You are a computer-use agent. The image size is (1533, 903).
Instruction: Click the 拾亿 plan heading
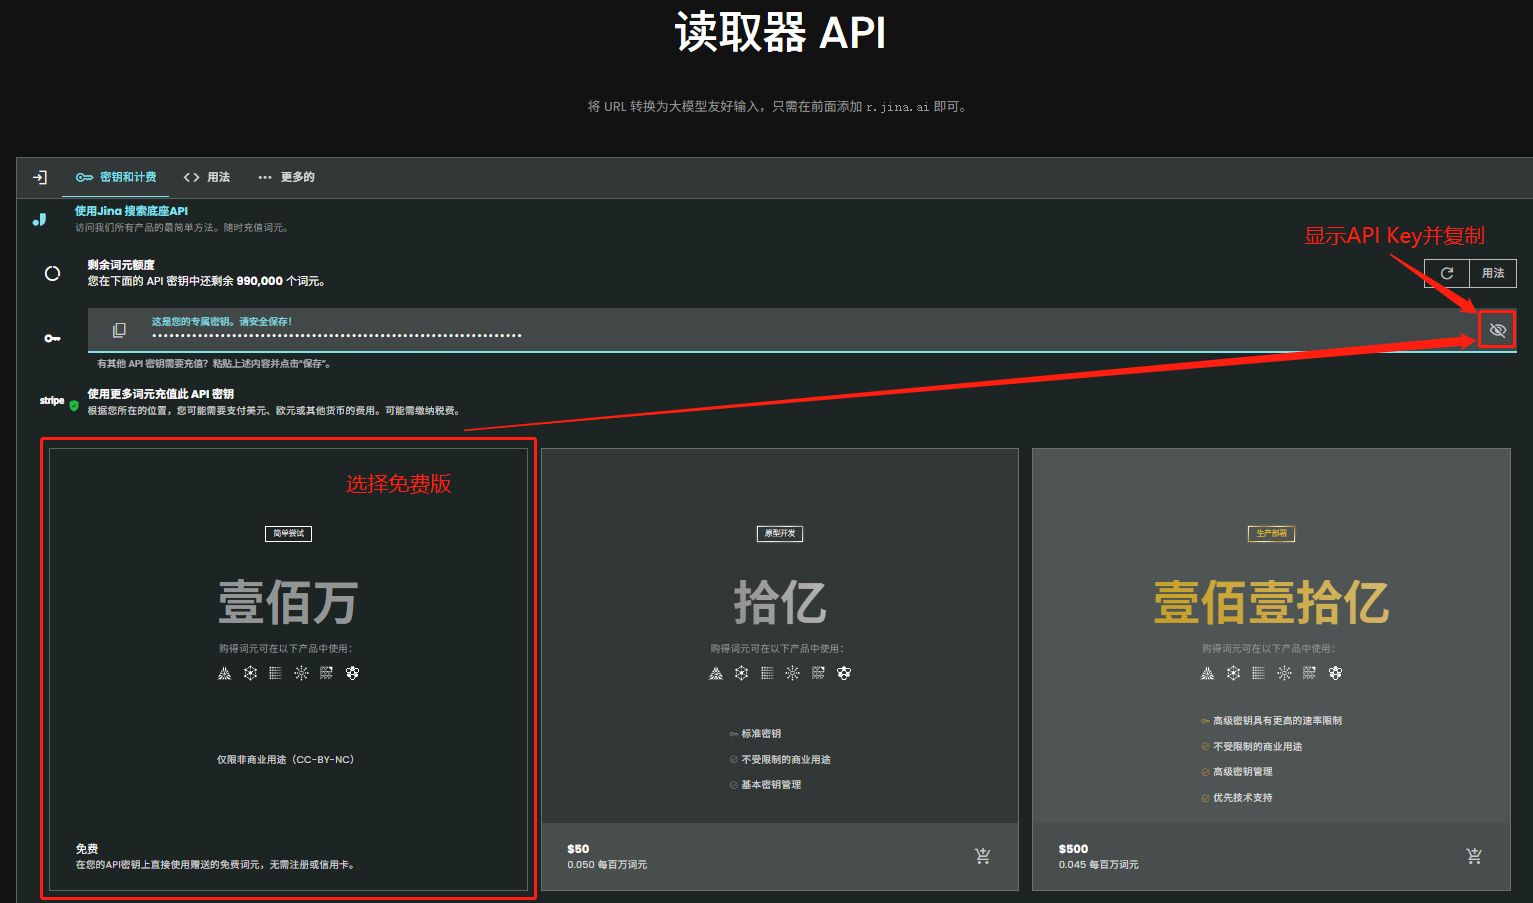[780, 602]
